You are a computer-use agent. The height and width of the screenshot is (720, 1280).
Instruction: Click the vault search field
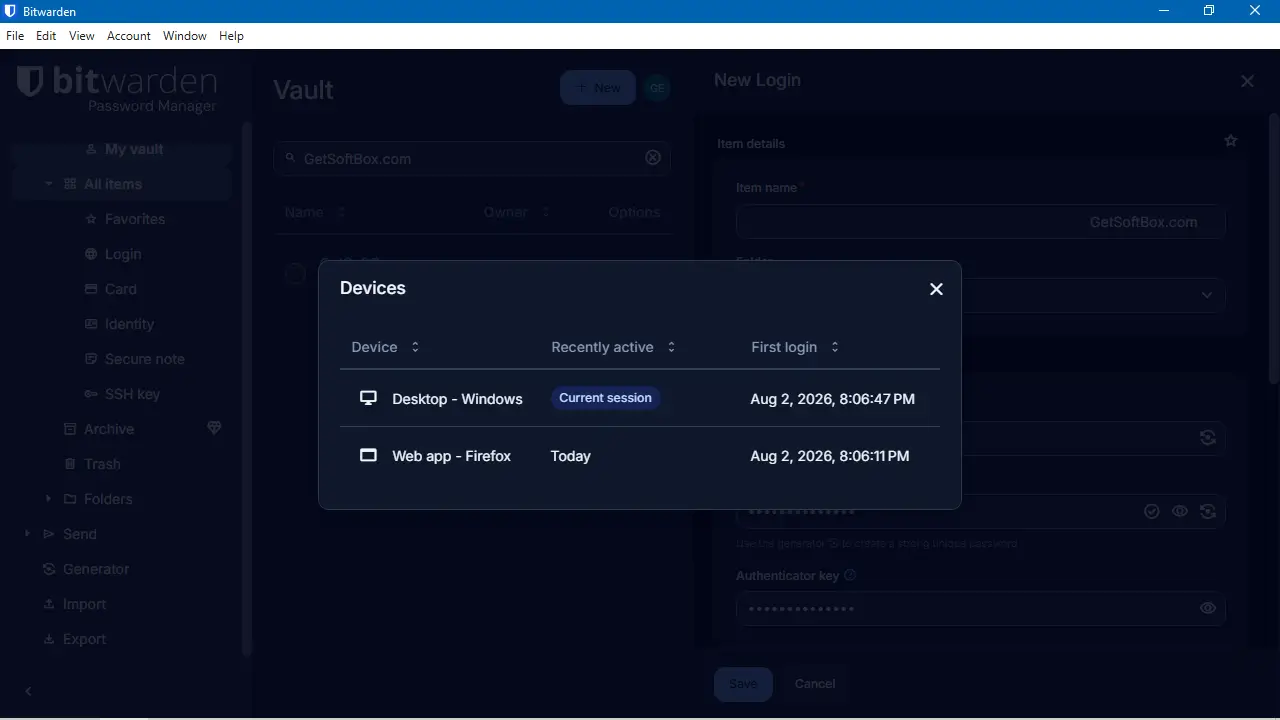[x=472, y=158]
